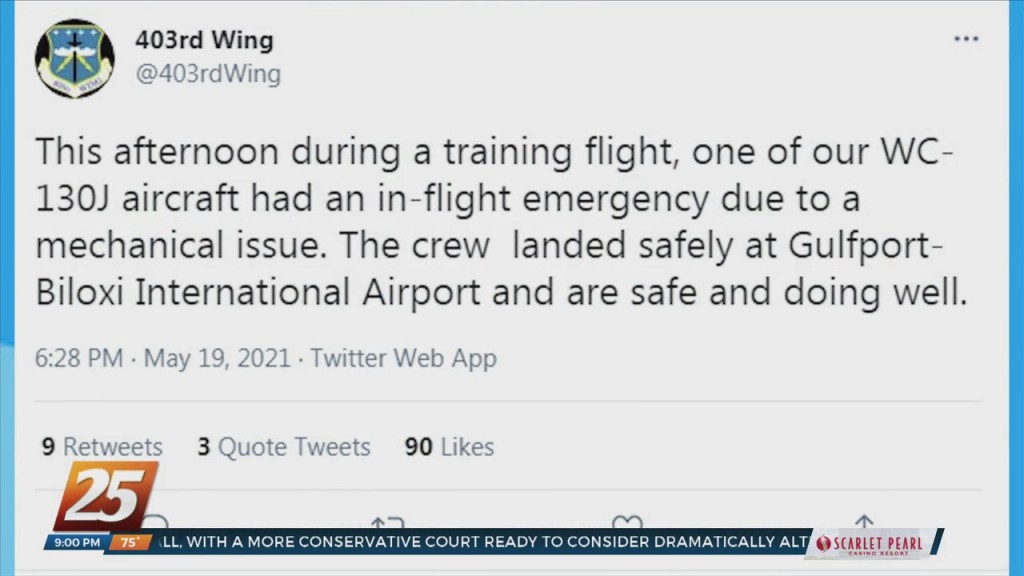Screen dimensions: 1024x576
Task: Click the 9:00 PM time display
Action: click(77, 542)
